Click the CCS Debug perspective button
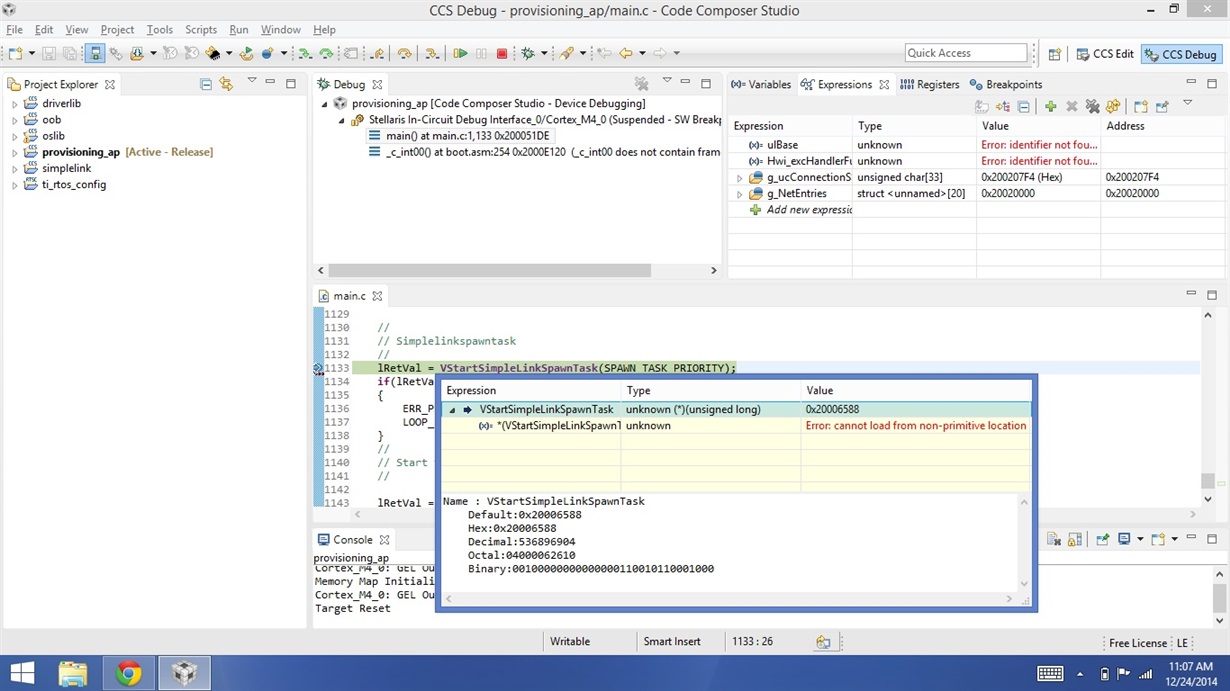This screenshot has height=691, width=1230. pos(1180,54)
